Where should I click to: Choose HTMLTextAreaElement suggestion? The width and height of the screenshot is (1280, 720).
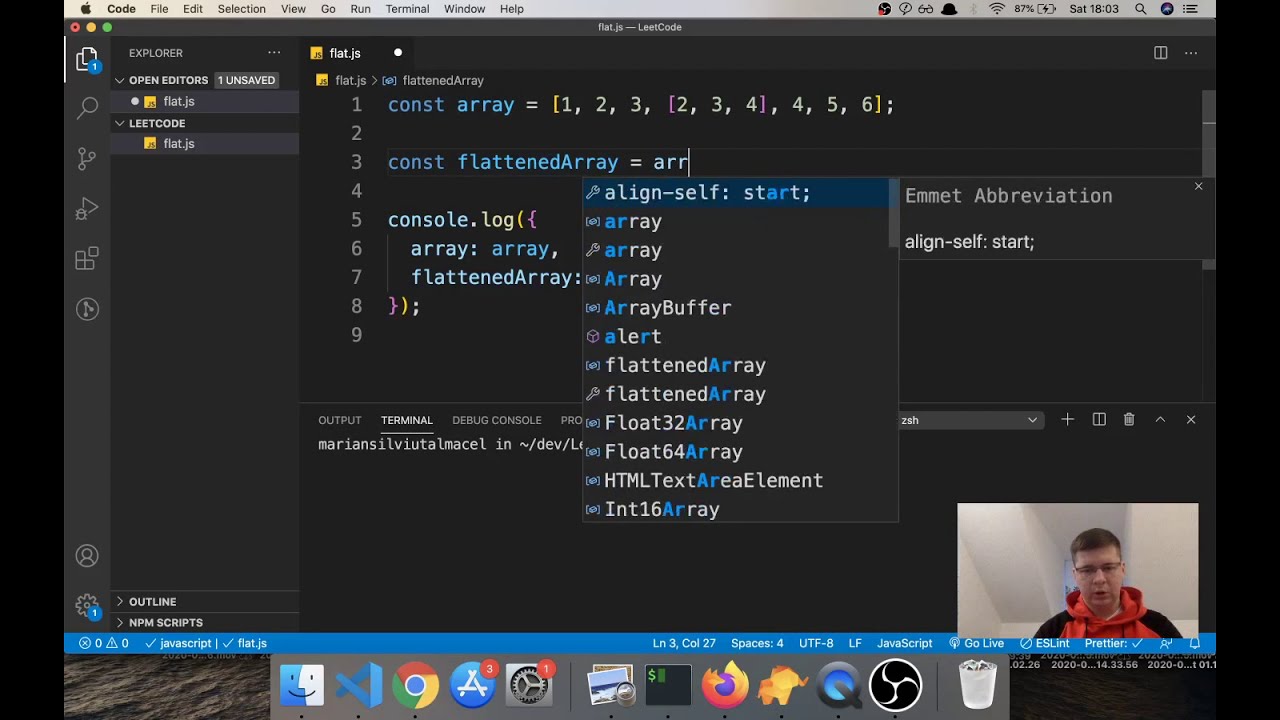pyautogui.click(x=736, y=481)
